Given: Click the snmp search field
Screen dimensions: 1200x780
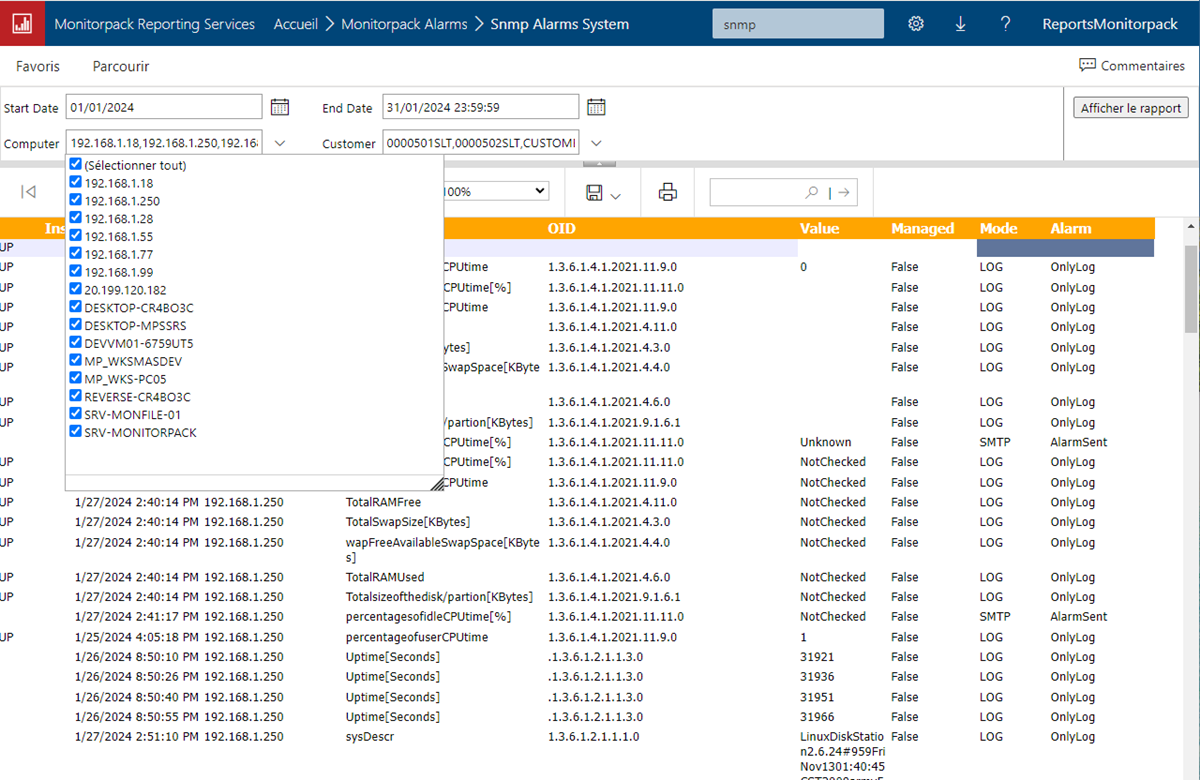Looking at the screenshot, I should pos(797,24).
